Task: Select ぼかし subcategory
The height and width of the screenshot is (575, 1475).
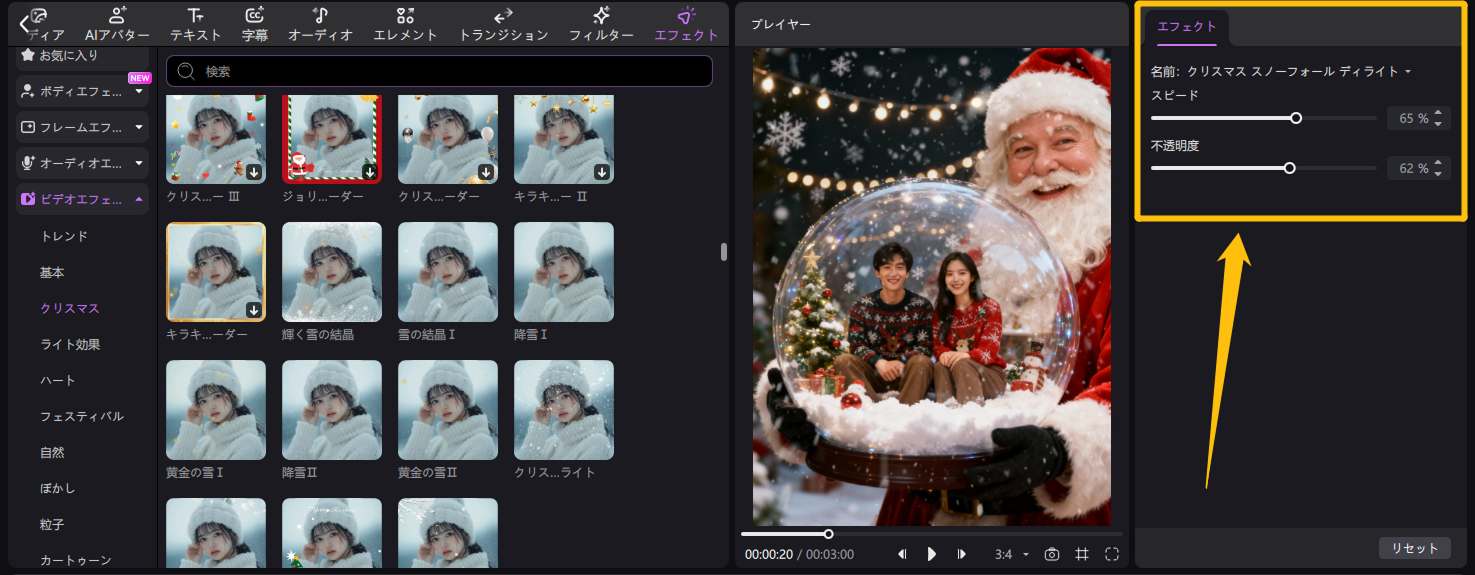Action: click(x=58, y=489)
